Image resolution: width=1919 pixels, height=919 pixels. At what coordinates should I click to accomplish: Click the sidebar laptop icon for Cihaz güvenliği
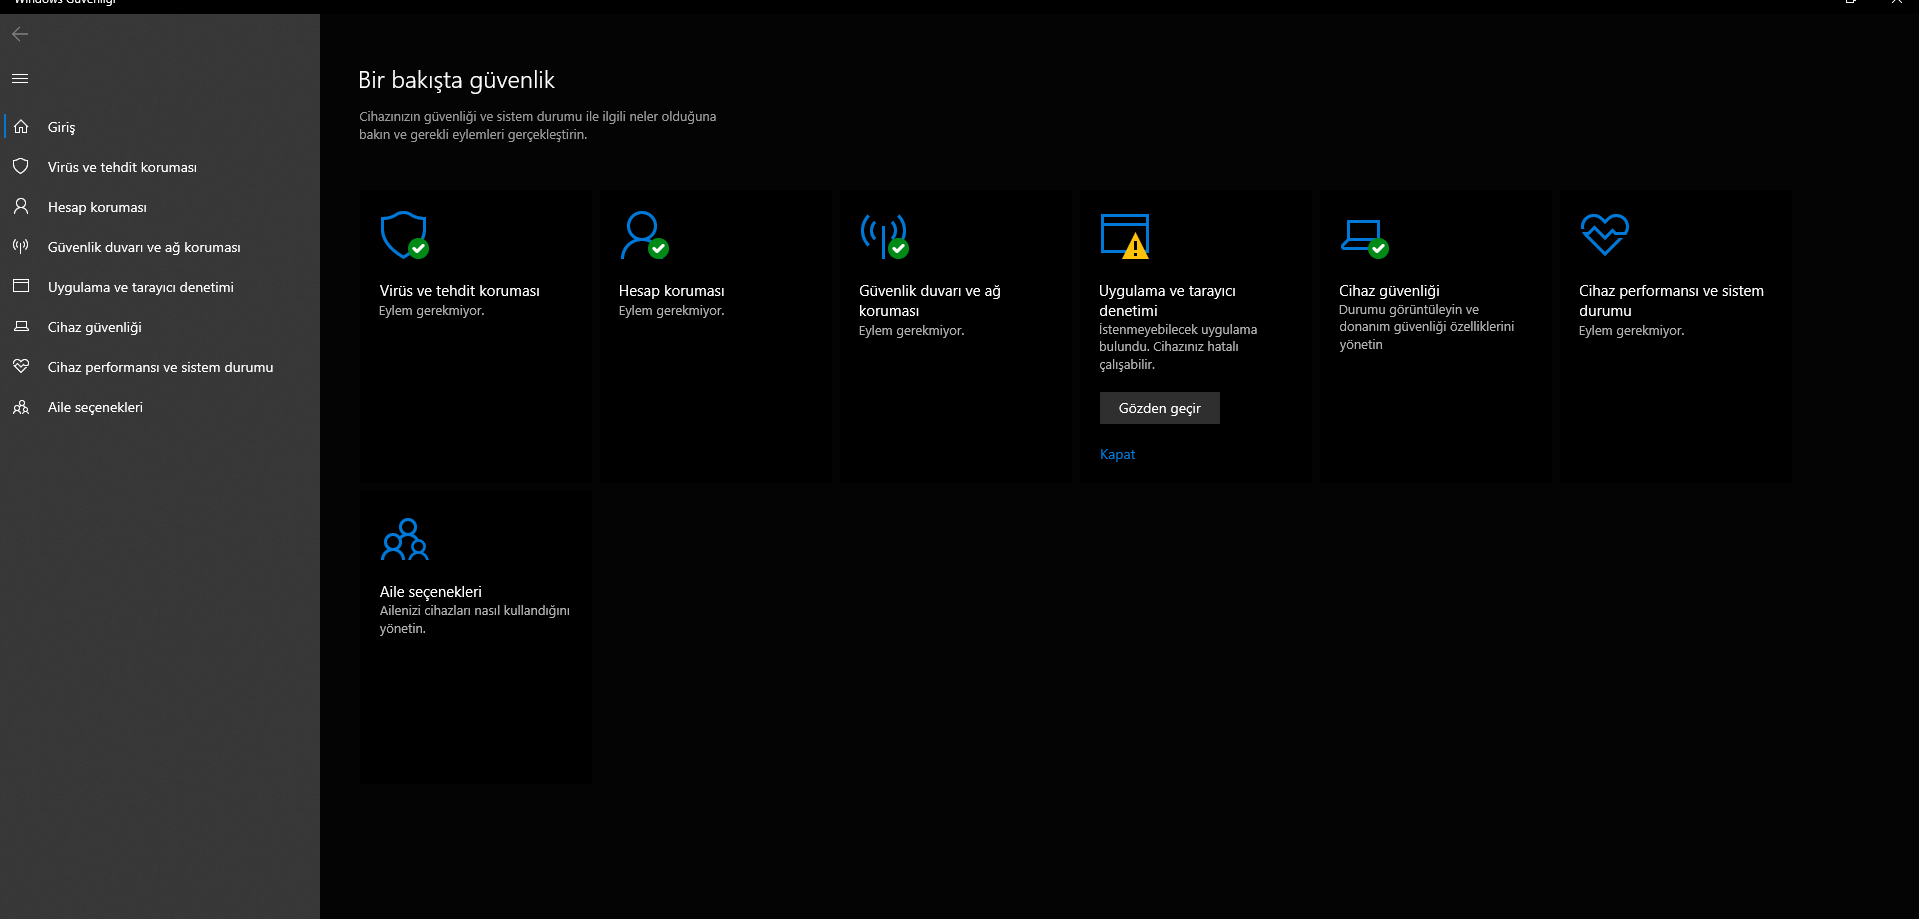[x=21, y=326]
